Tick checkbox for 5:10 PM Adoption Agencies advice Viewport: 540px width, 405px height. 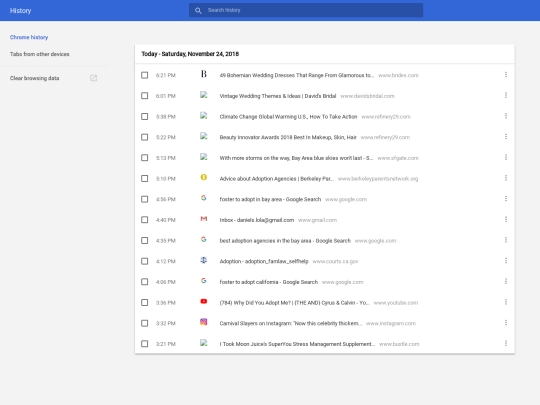click(x=145, y=178)
